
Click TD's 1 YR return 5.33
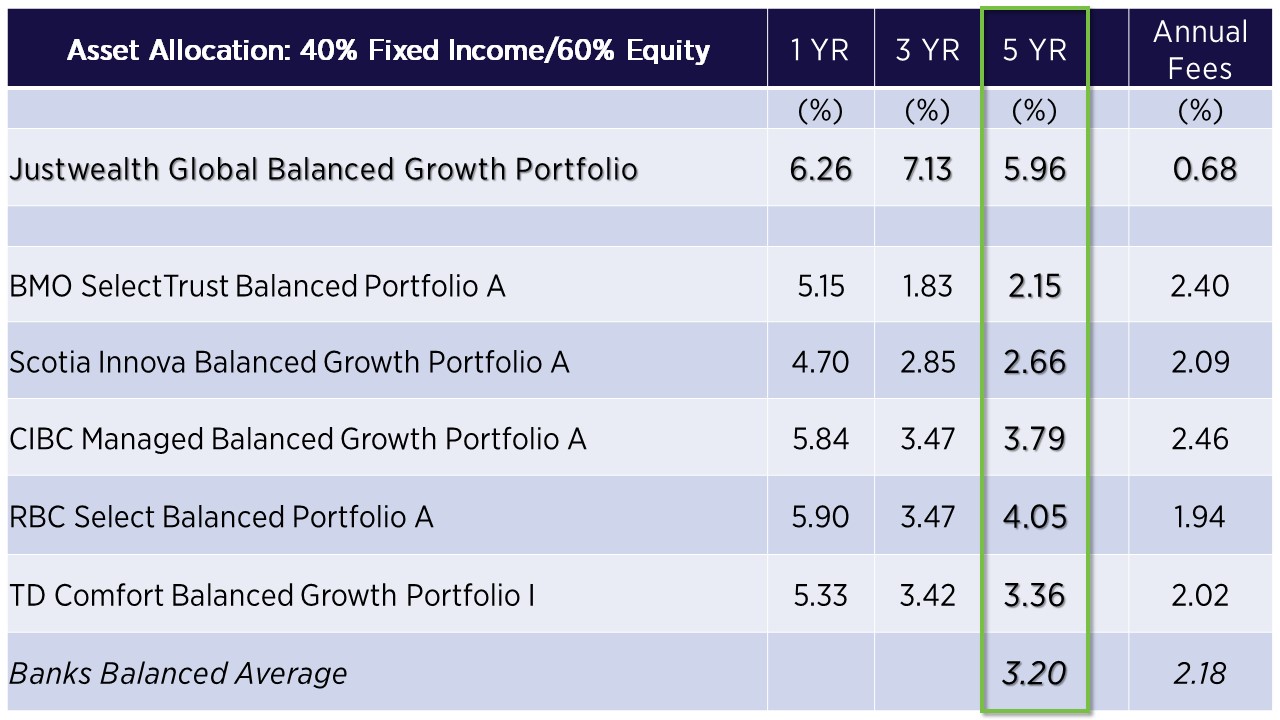pyautogui.click(x=820, y=596)
